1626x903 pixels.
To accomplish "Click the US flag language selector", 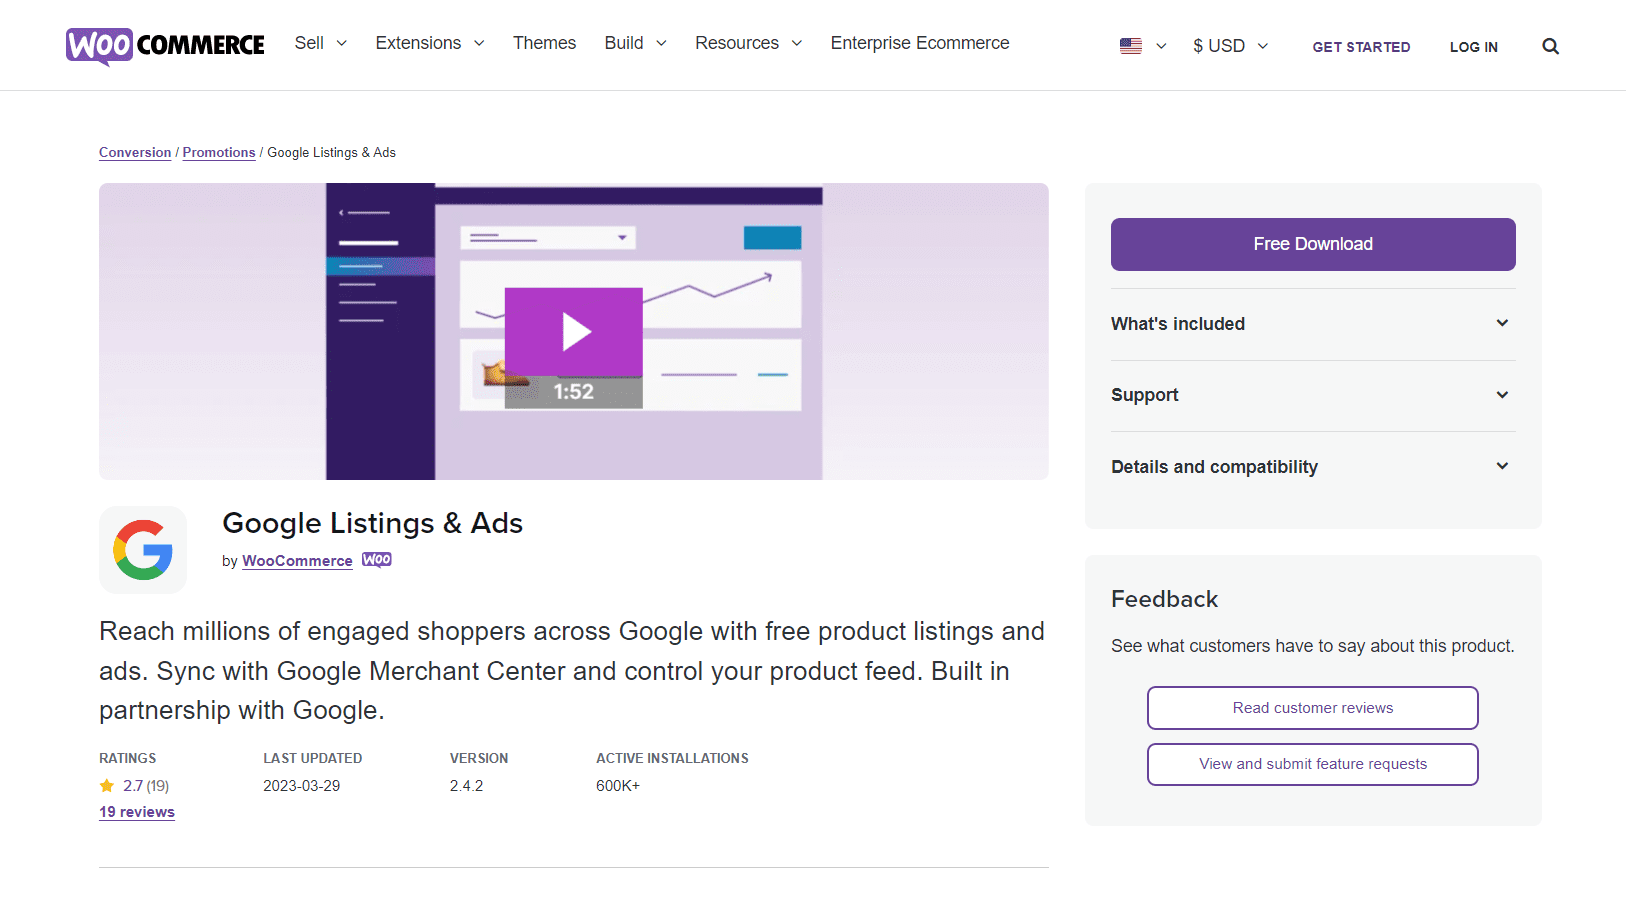I will (1140, 45).
